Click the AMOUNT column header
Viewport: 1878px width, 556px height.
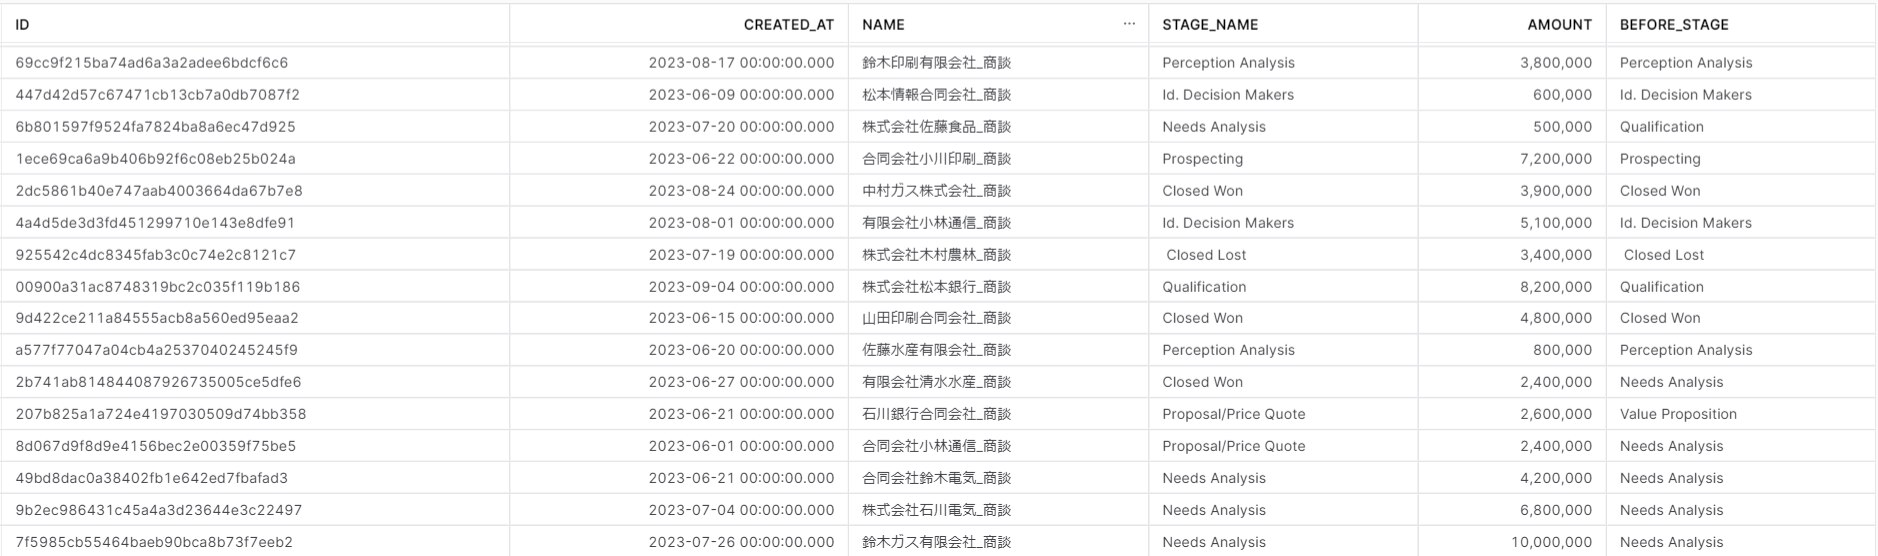tap(1512, 24)
